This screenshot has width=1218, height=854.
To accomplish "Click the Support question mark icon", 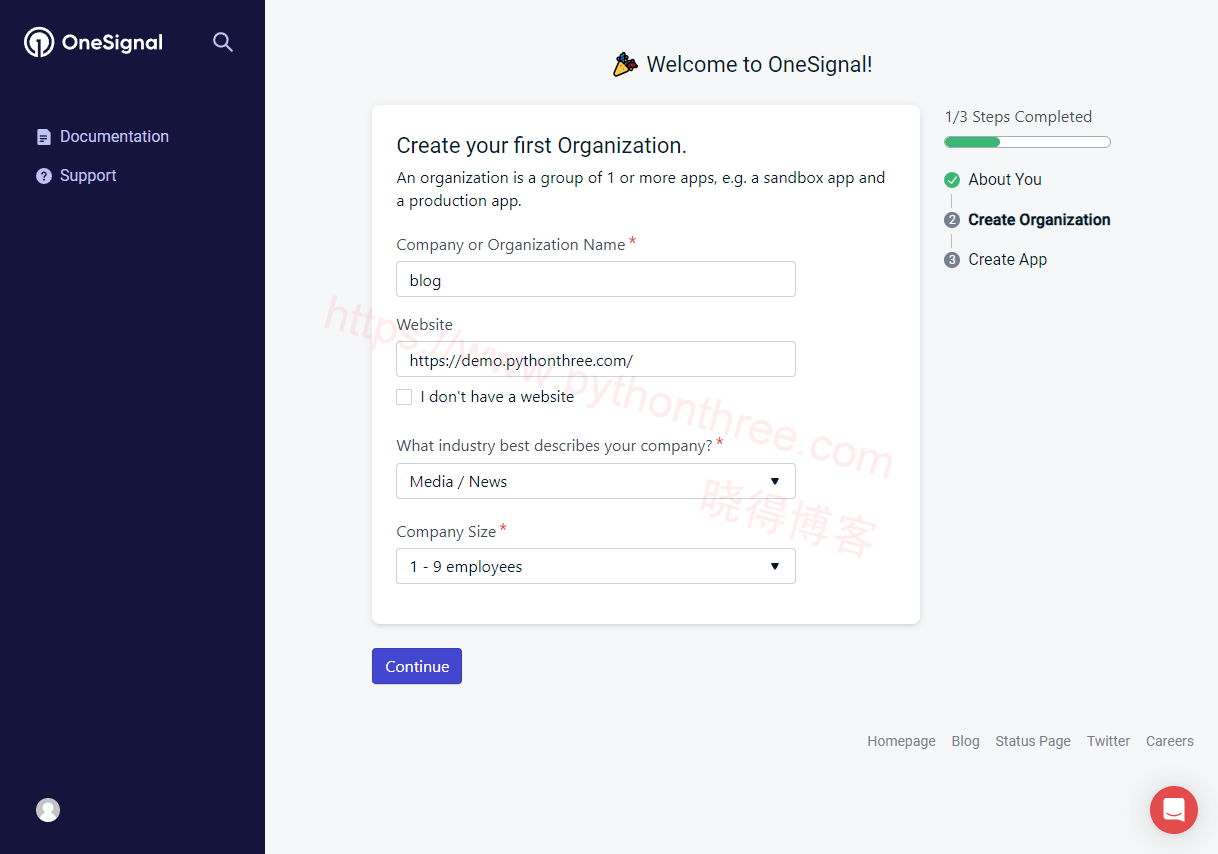I will [x=43, y=176].
